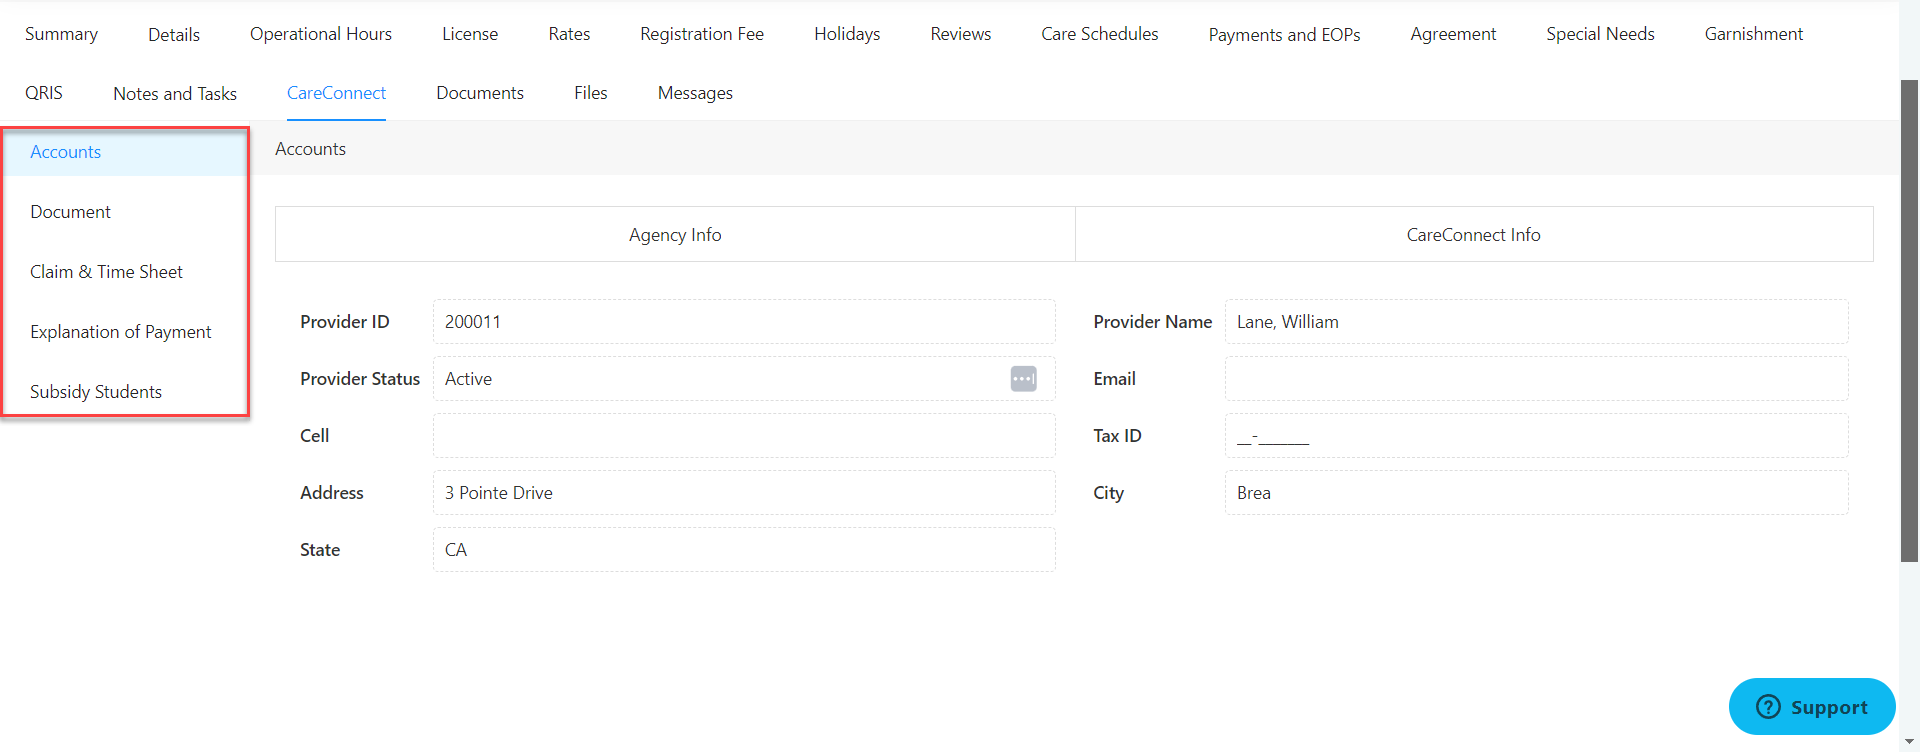This screenshot has width=1922, height=752.
Task: Switch to the Holidays tab
Action: (x=847, y=34)
